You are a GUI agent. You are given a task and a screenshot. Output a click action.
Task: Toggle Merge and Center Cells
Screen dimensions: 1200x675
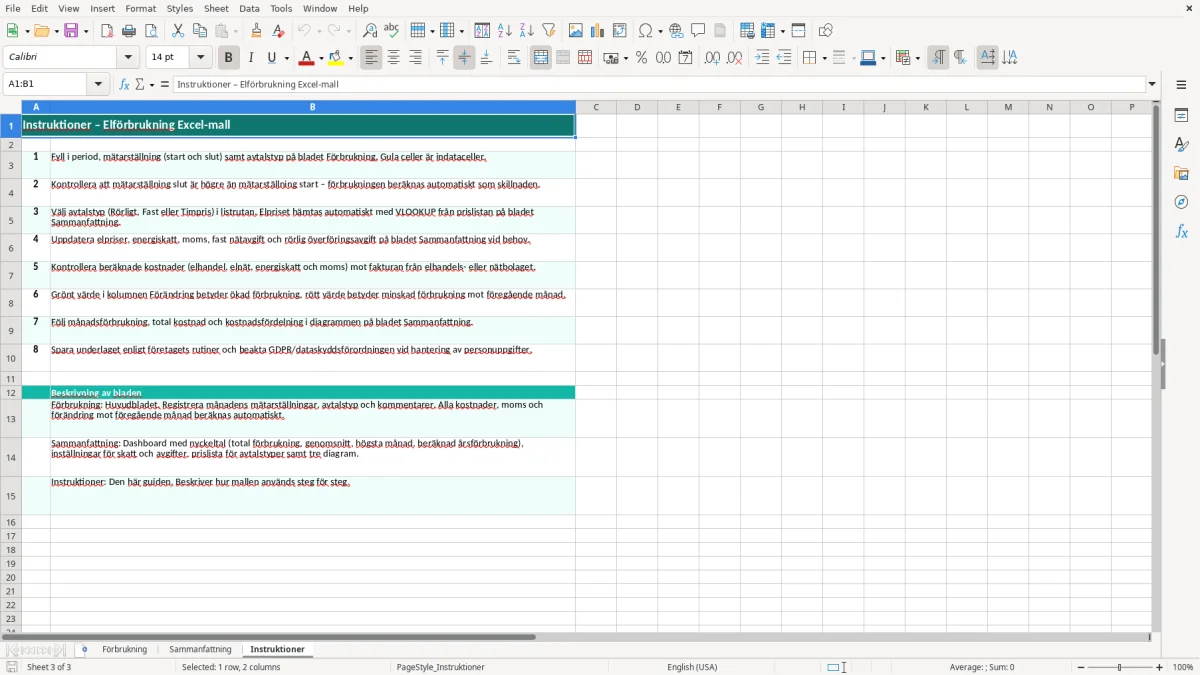[x=541, y=58]
